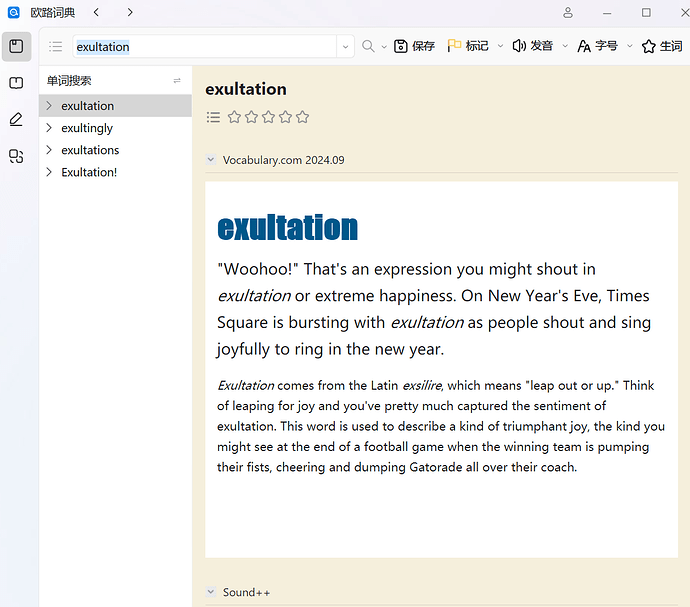This screenshot has height=607, width=690.
Task: Select exultations in the word list
Action: click(90, 150)
